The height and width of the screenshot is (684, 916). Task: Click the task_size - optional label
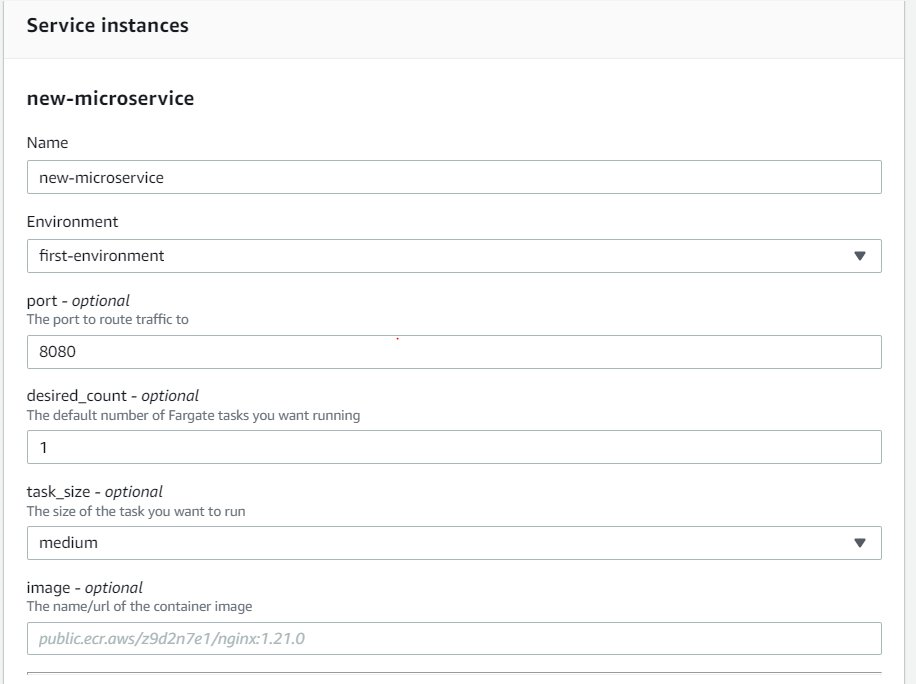(91, 491)
